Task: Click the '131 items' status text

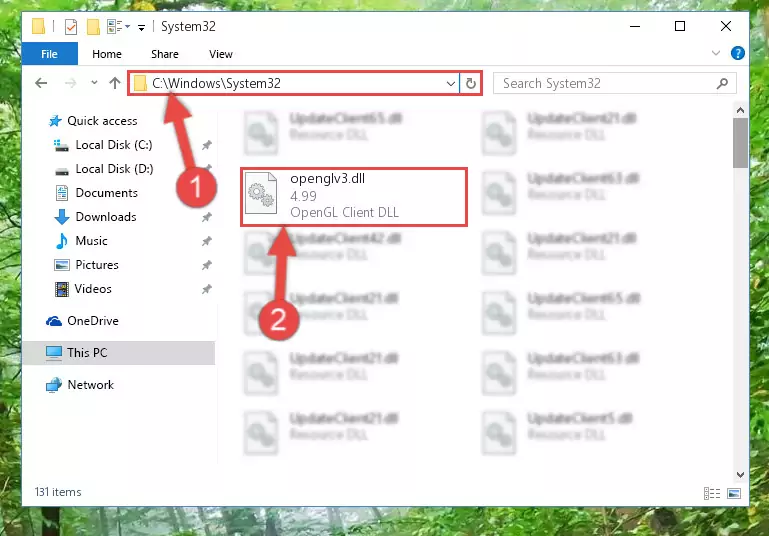Action: (58, 492)
